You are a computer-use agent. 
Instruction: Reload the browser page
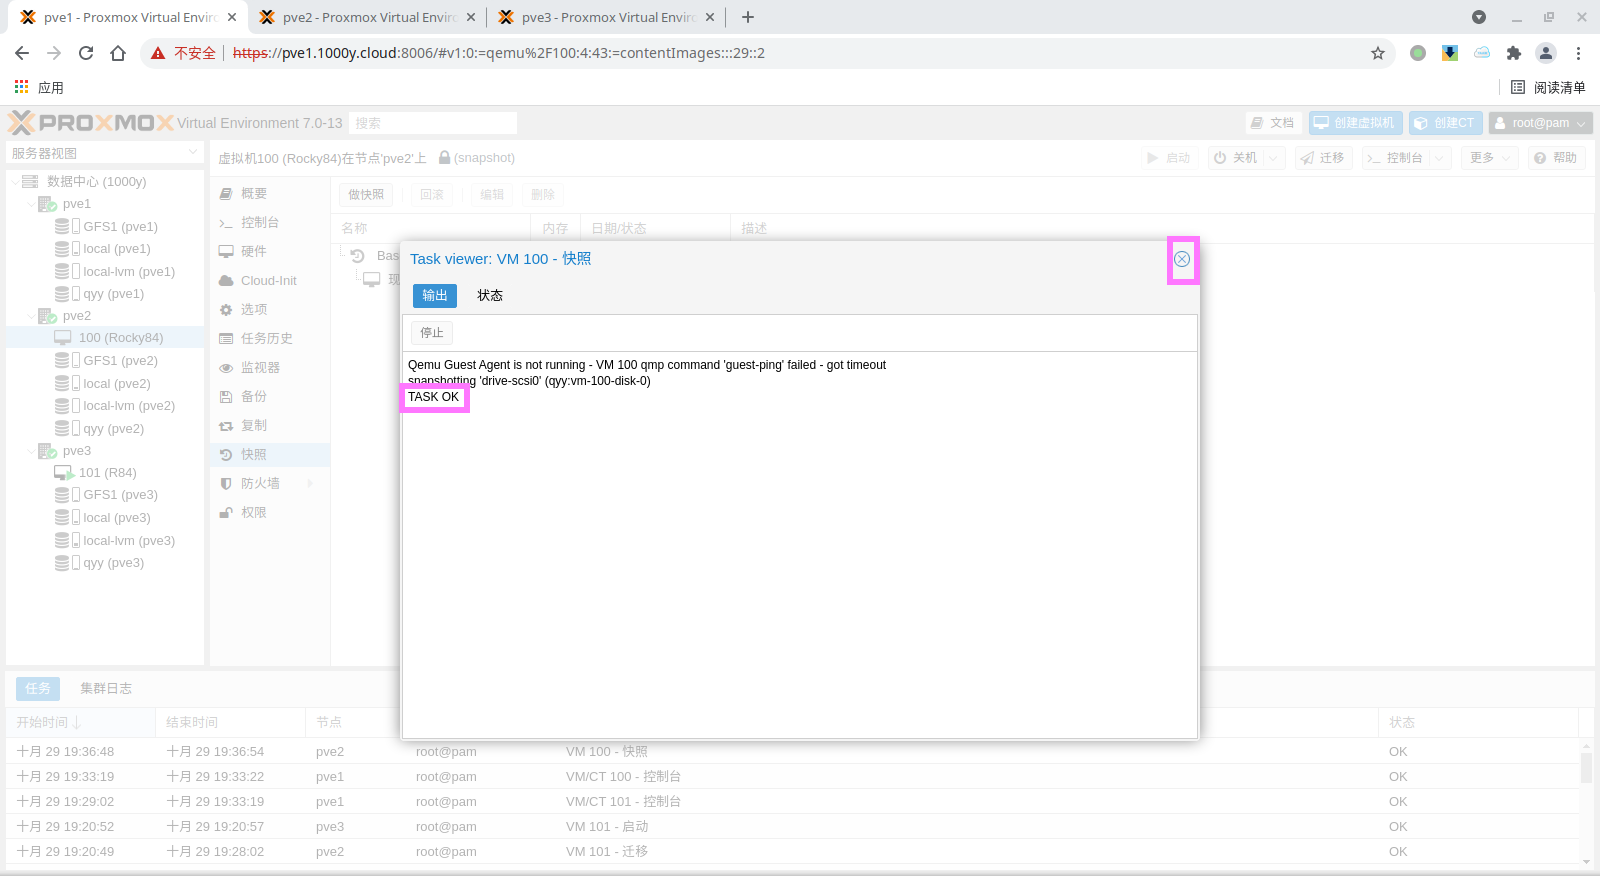click(86, 53)
